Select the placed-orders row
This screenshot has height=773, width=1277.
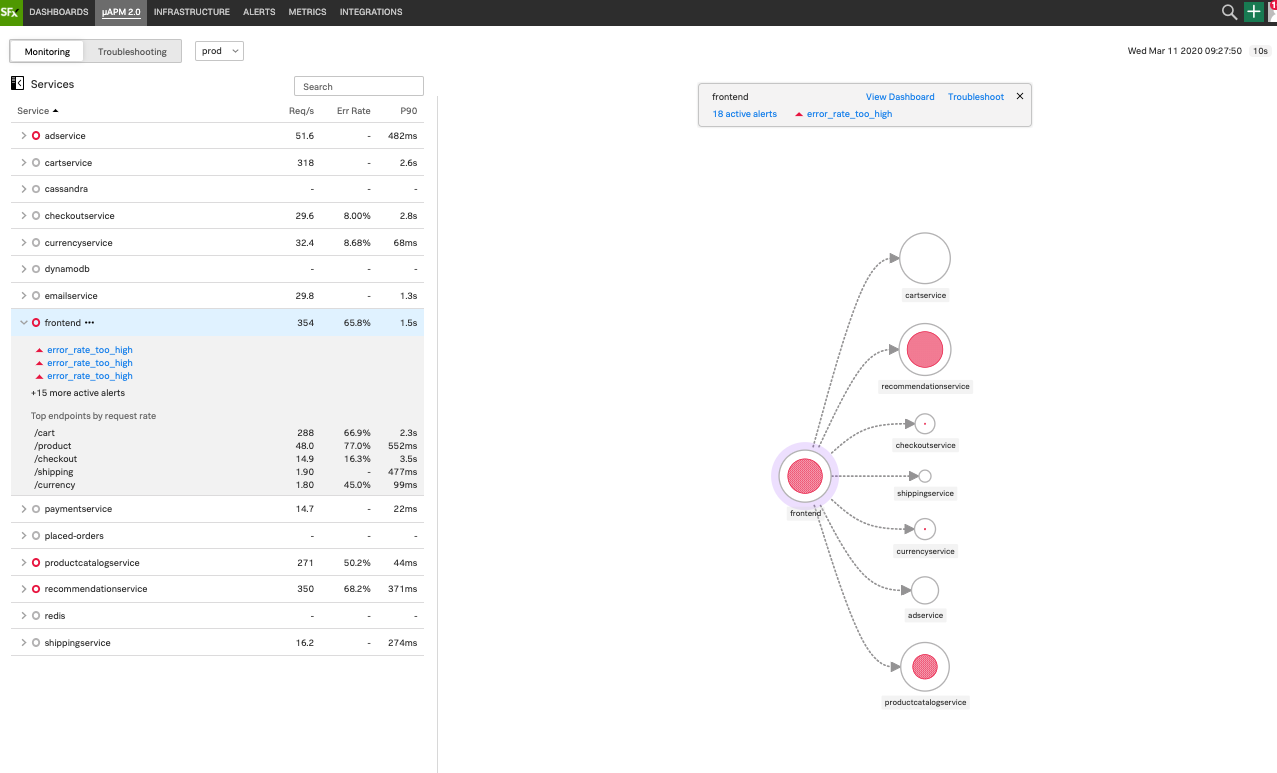click(217, 536)
